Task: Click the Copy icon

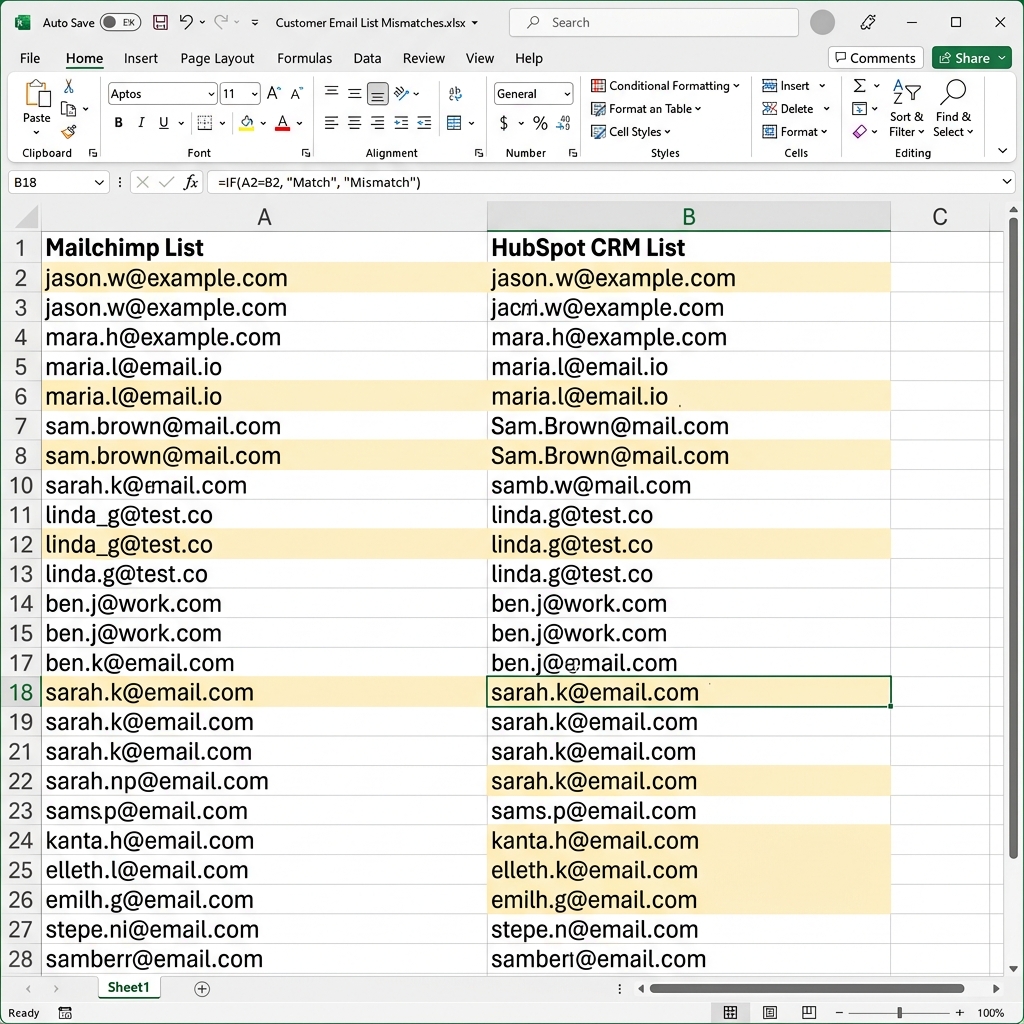Action: click(68, 109)
